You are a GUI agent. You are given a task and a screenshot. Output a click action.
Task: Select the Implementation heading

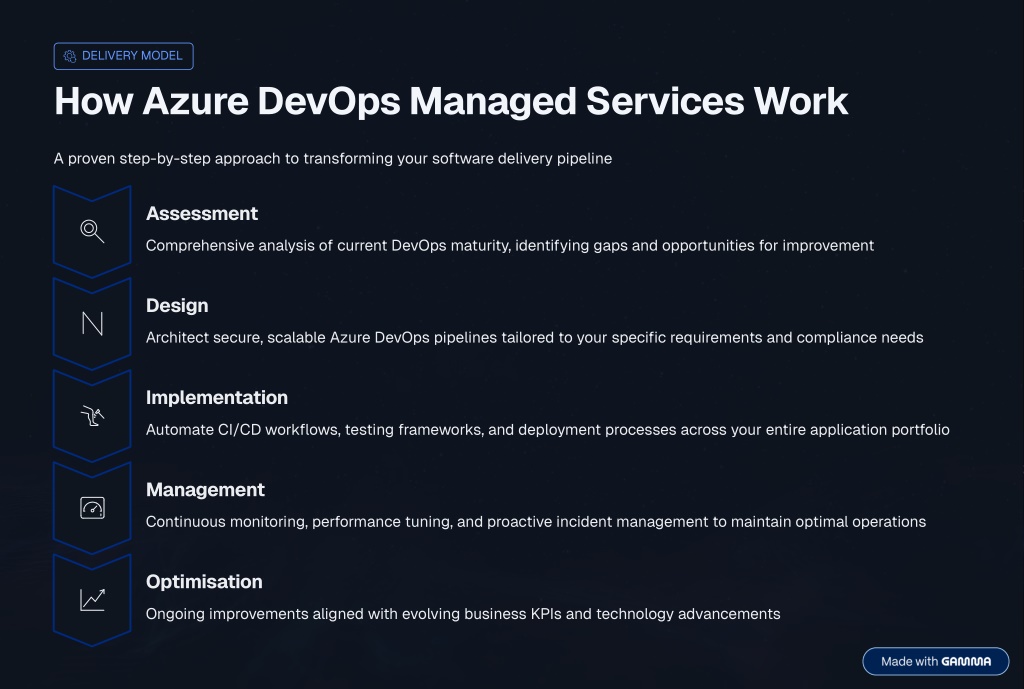click(x=216, y=397)
